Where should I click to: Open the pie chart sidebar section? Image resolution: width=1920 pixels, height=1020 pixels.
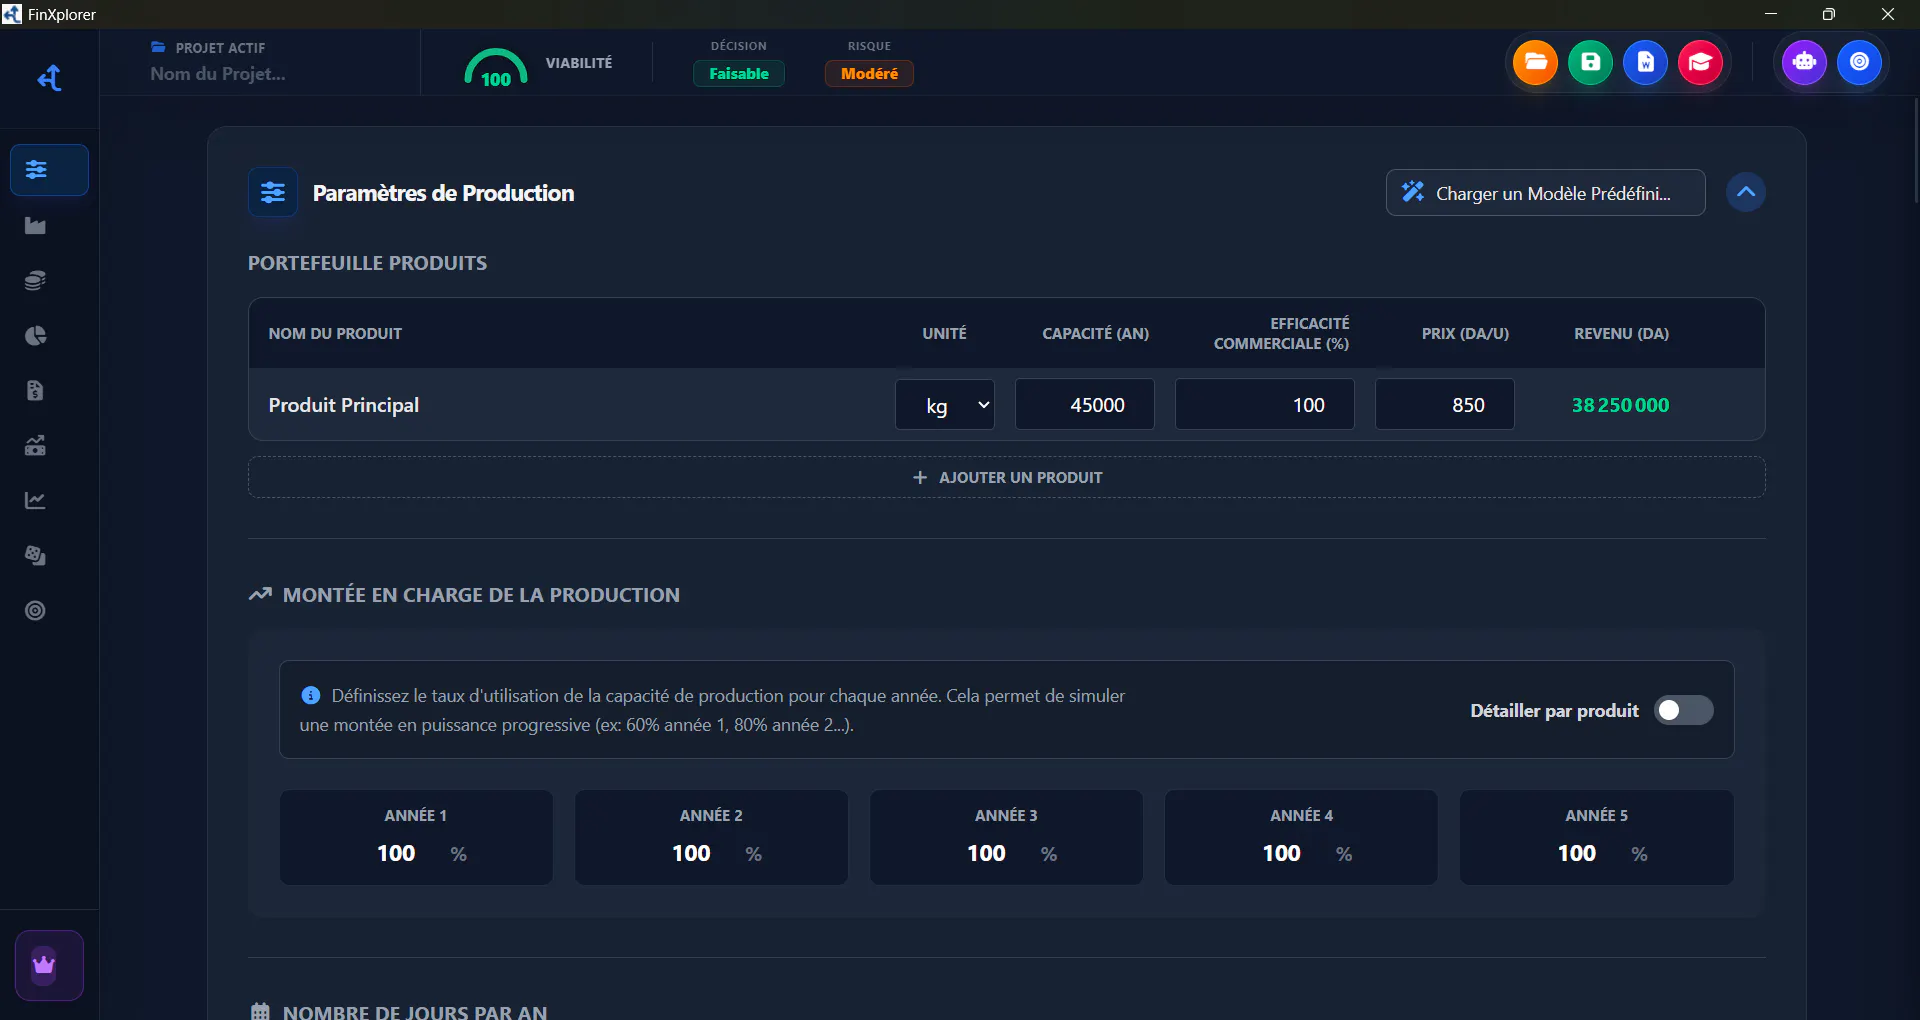pos(36,336)
